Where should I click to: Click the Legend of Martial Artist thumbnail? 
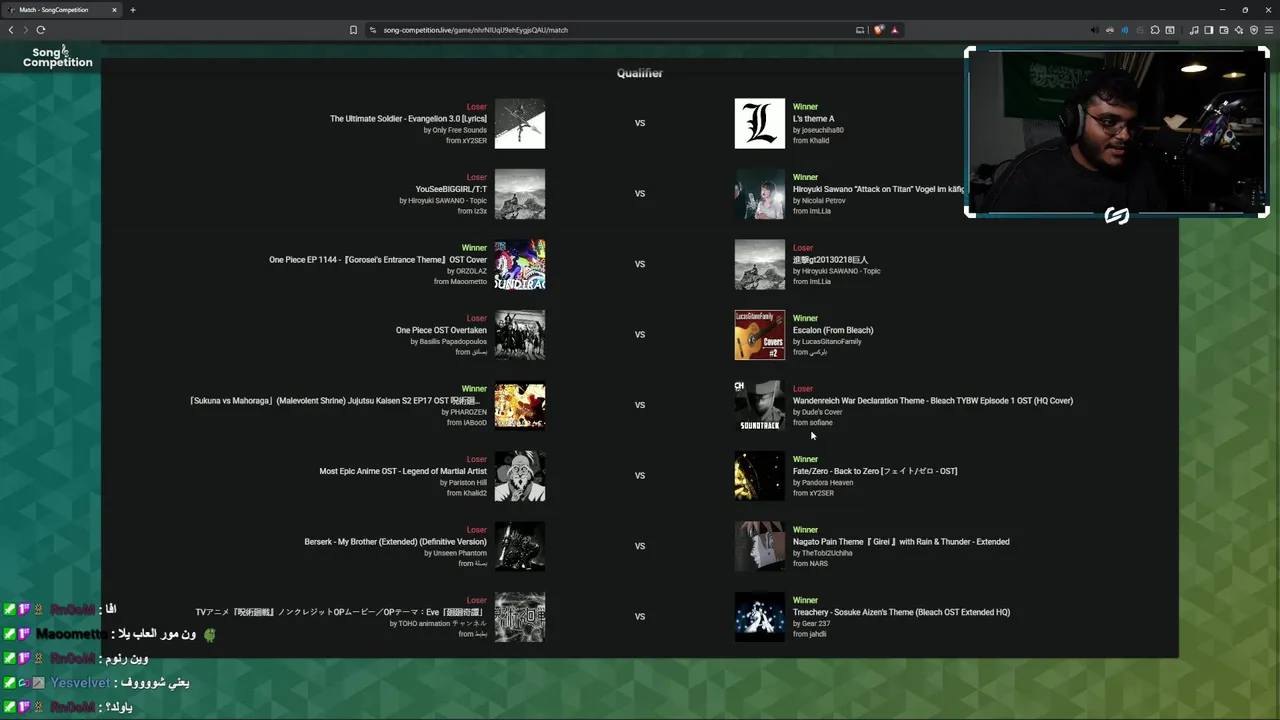520,476
